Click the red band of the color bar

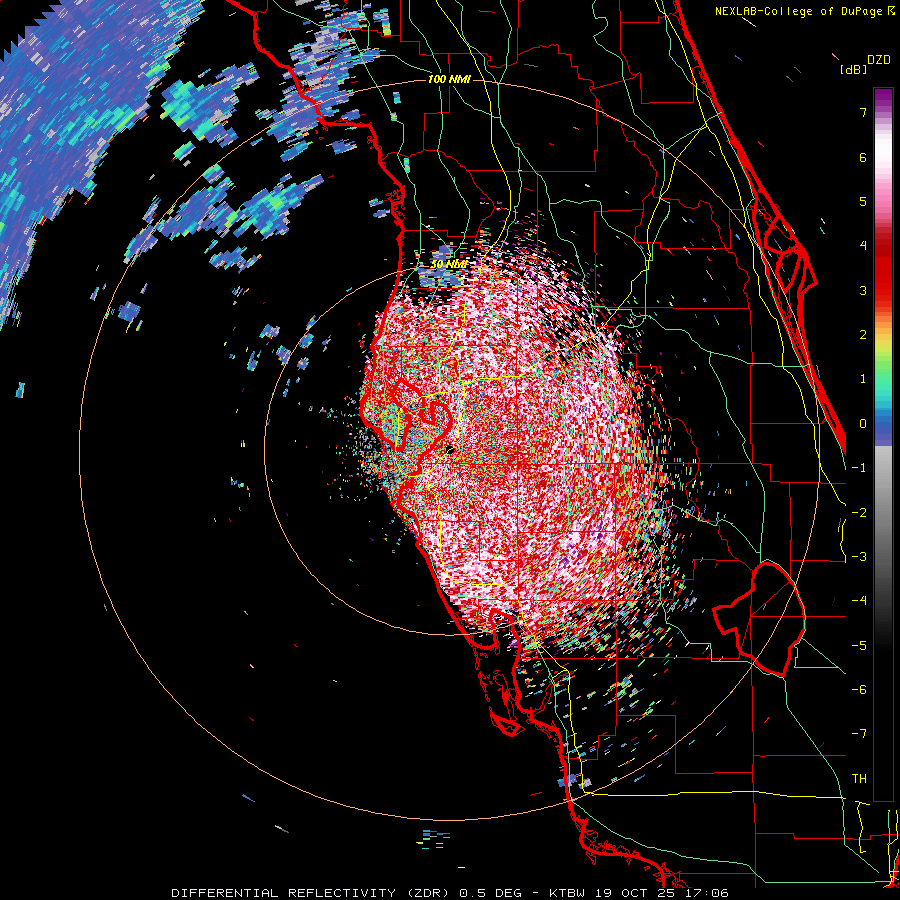coord(883,276)
